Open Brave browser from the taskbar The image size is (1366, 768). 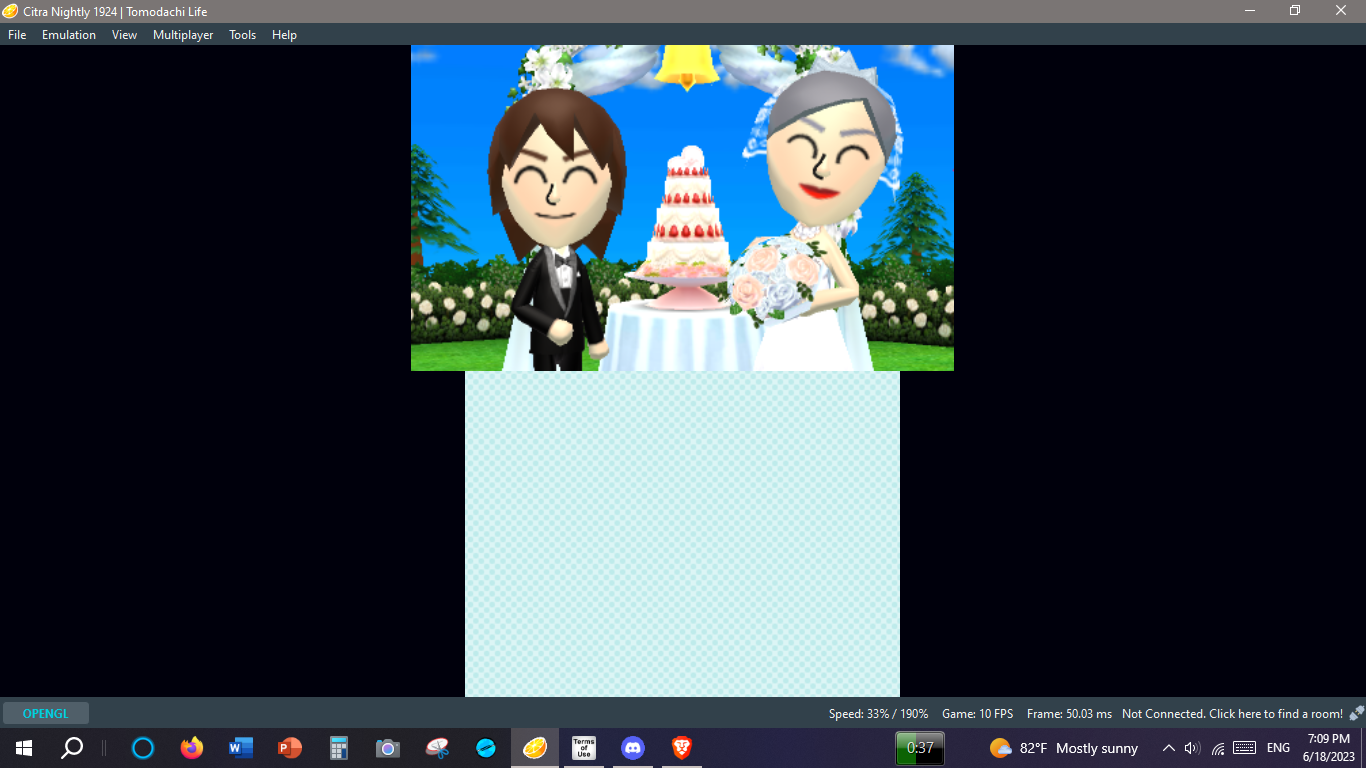coord(682,748)
